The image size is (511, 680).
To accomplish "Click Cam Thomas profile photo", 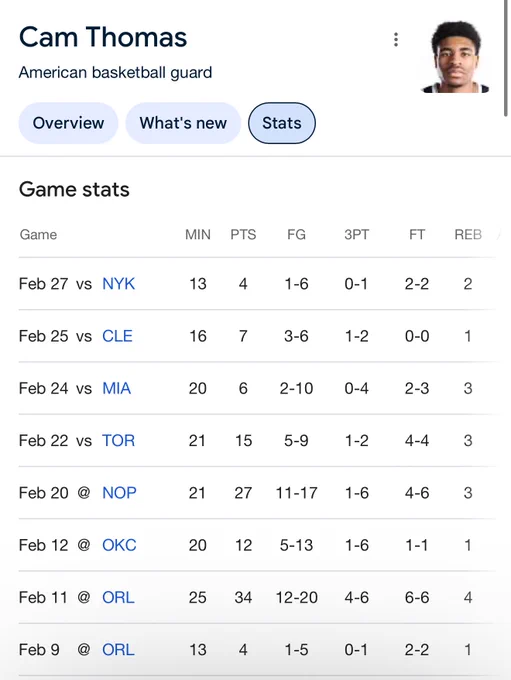I will pos(456,57).
